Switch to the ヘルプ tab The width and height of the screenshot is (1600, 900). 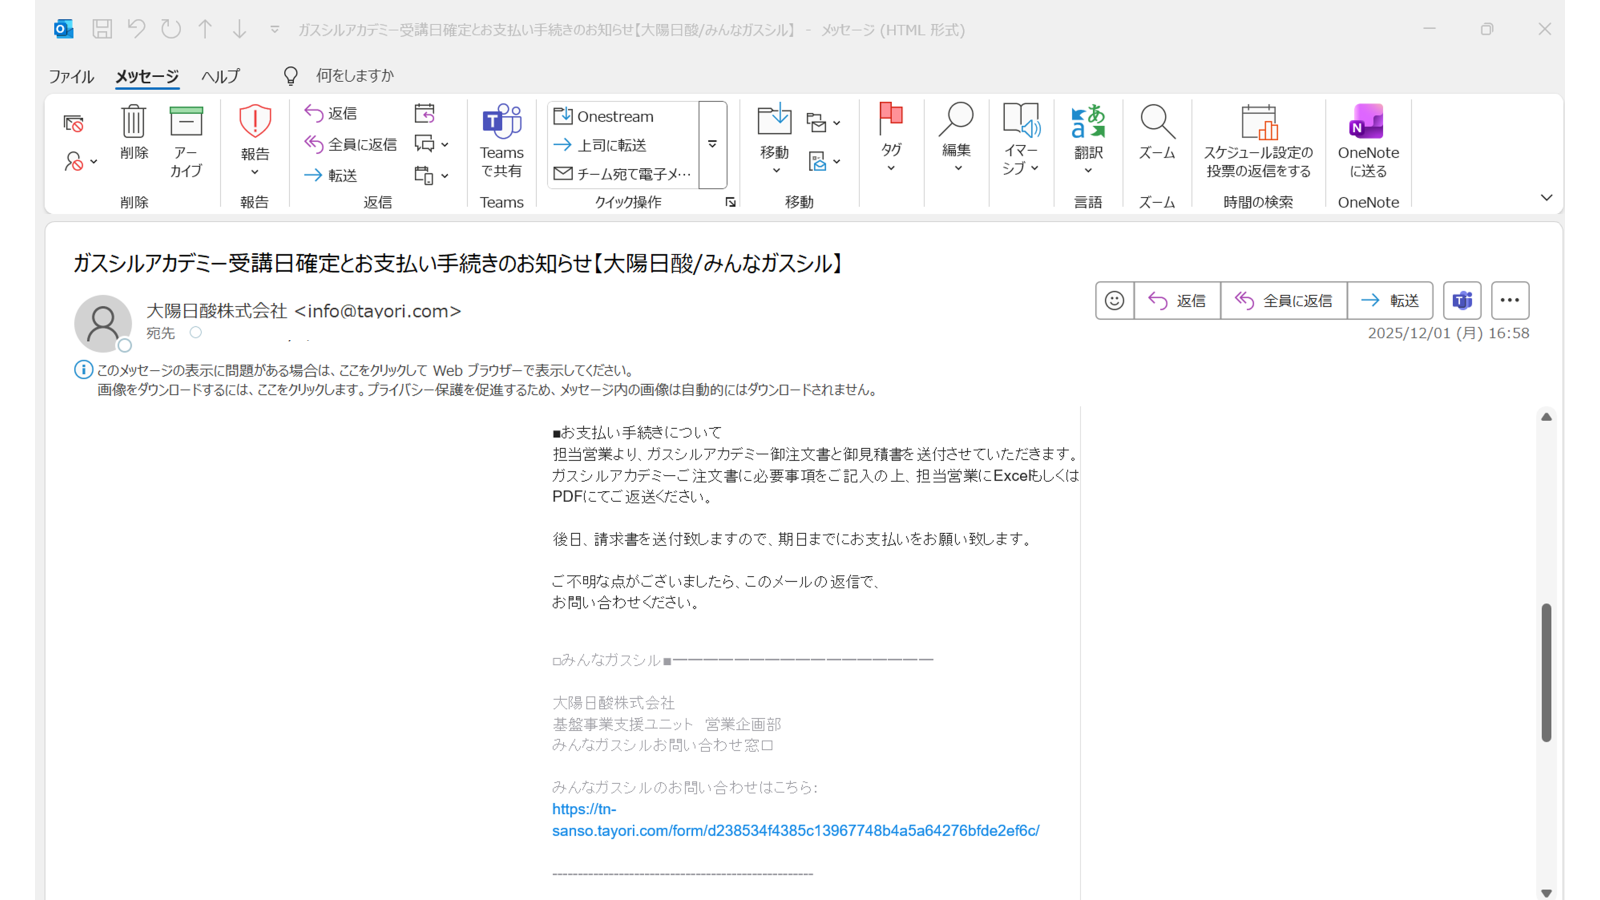click(x=220, y=76)
